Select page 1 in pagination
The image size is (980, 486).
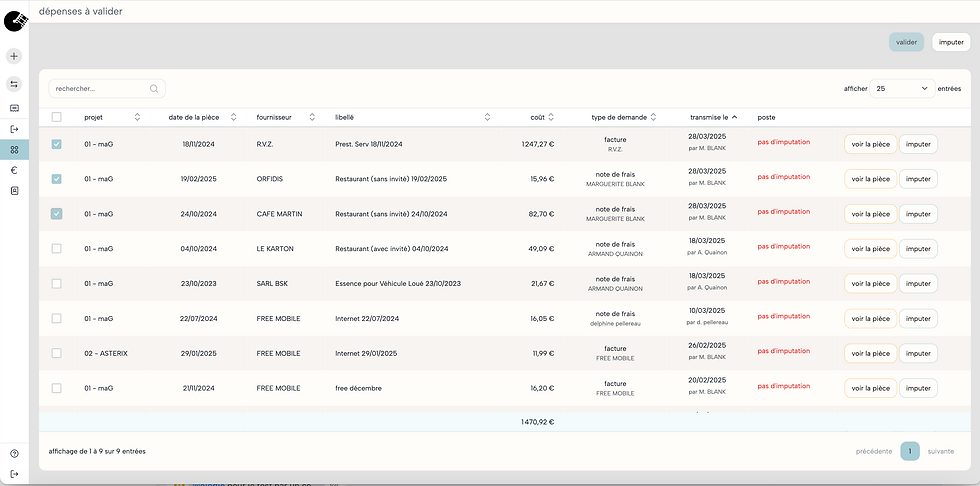point(910,451)
